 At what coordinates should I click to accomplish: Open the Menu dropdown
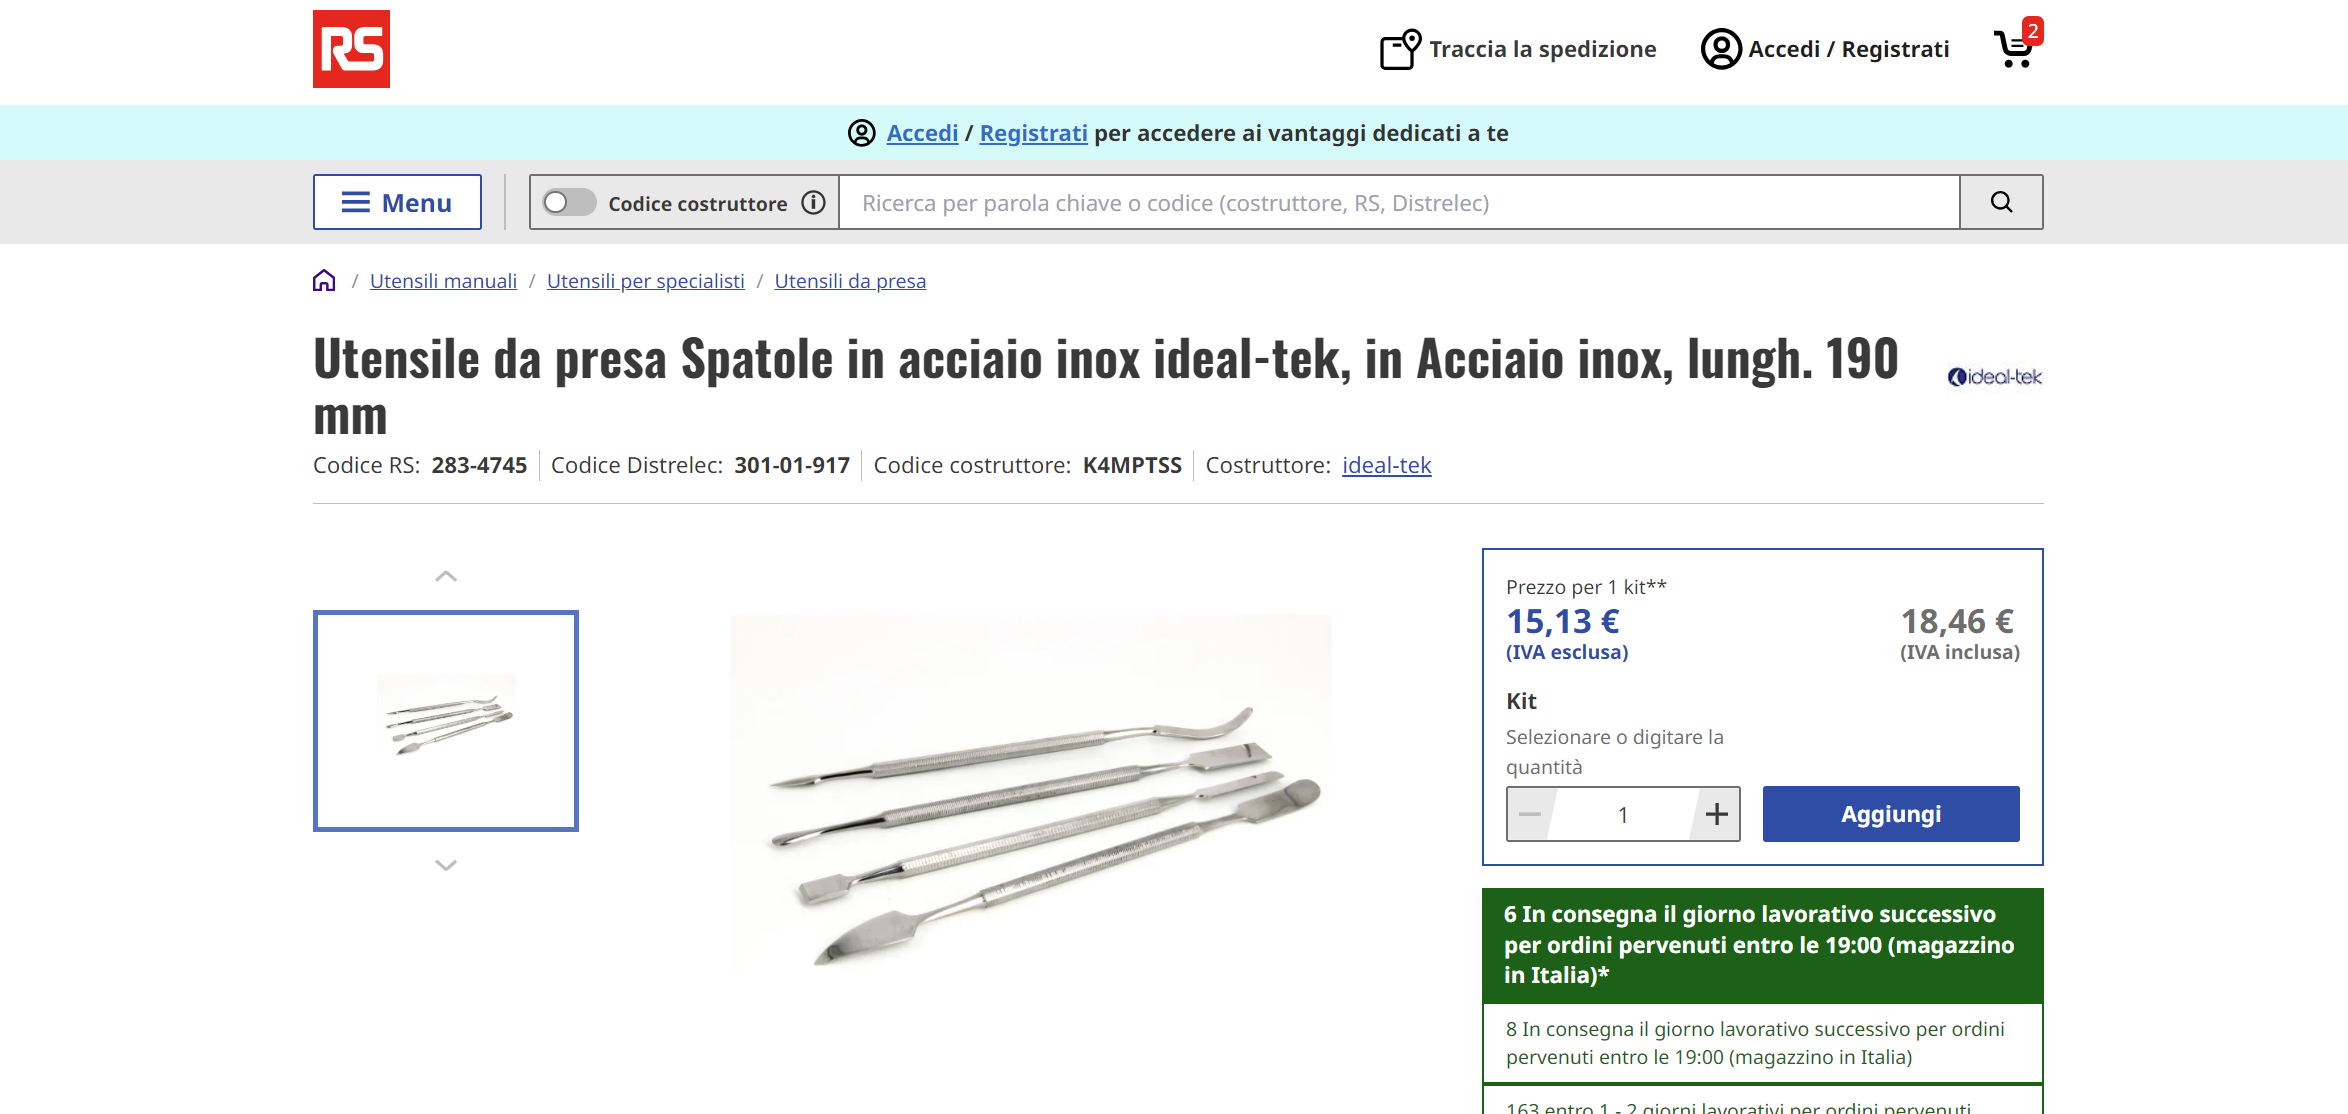click(397, 202)
